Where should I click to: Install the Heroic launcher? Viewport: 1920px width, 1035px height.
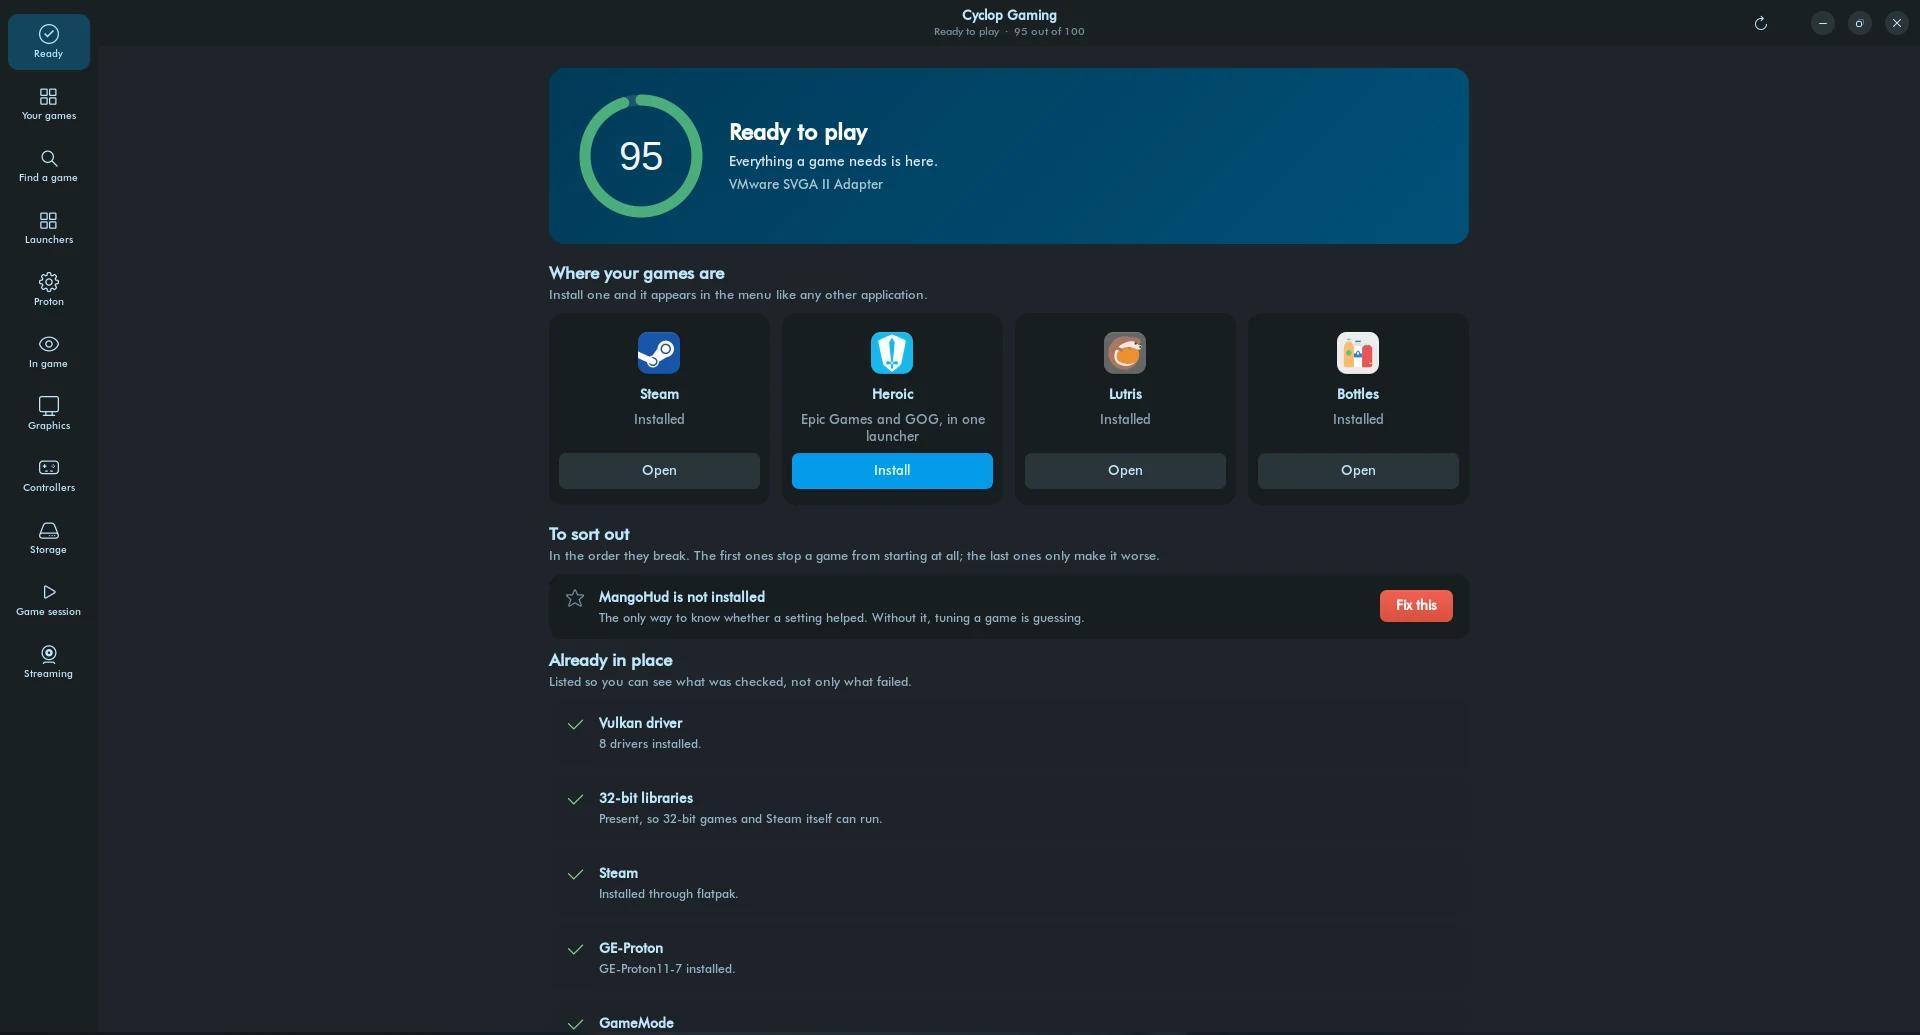[x=892, y=471]
